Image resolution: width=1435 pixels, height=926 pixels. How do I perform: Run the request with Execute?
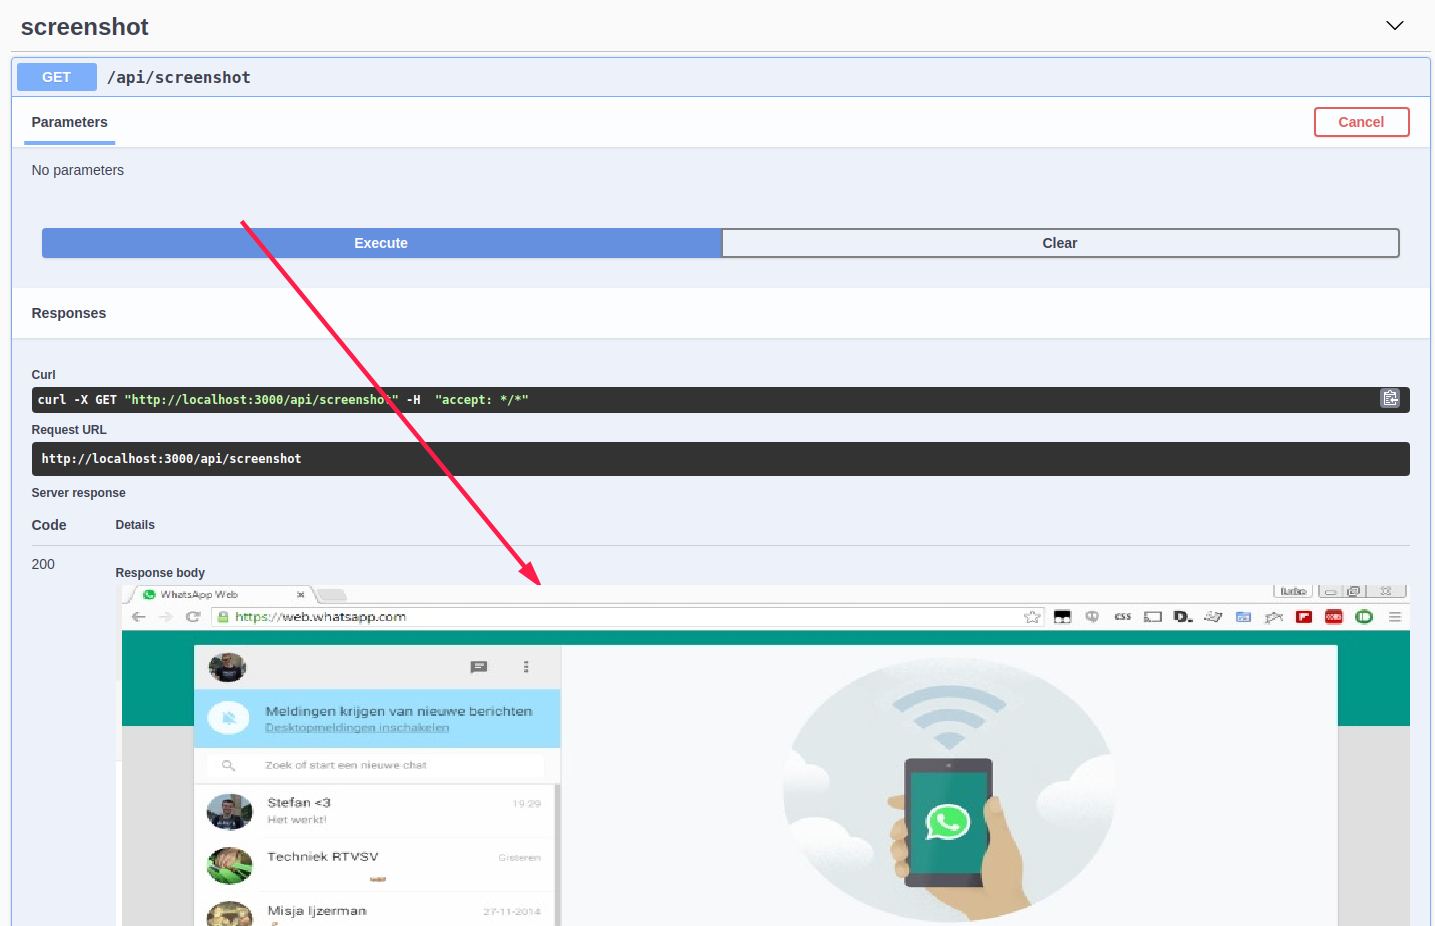(x=381, y=243)
